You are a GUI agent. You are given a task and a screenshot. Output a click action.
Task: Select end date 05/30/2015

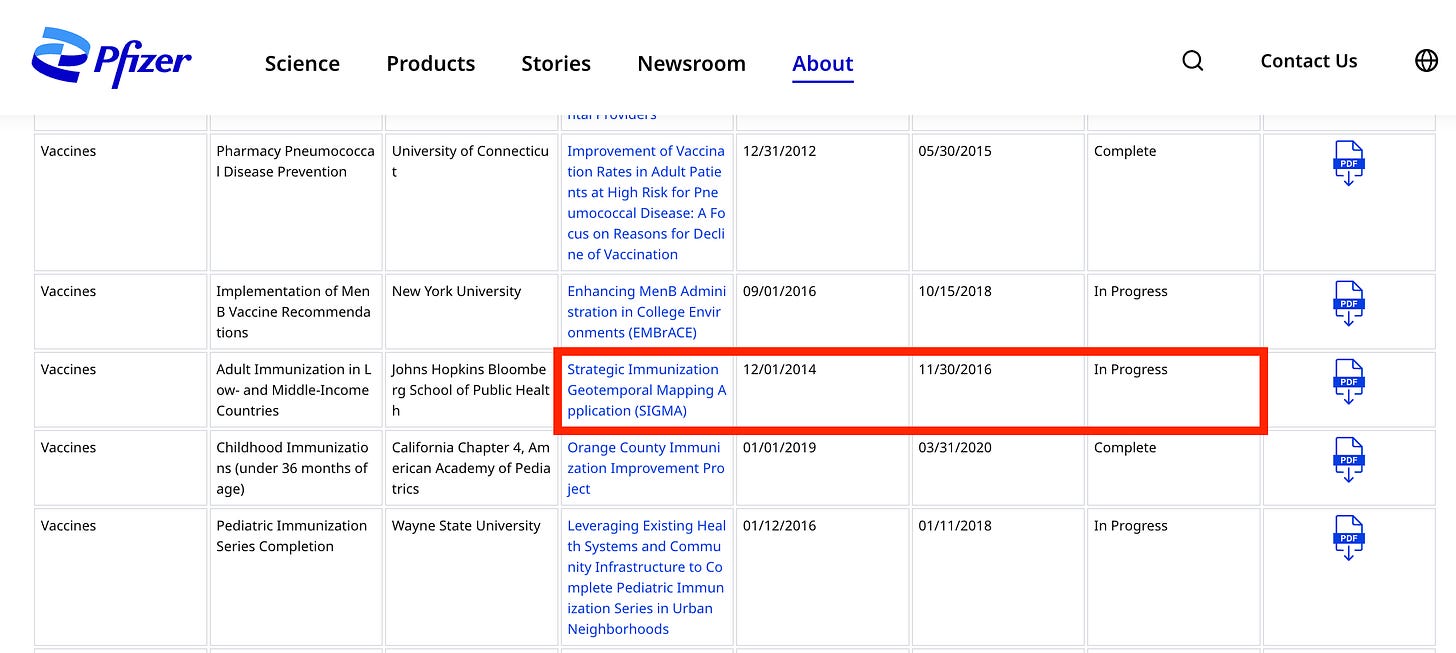click(x=955, y=151)
